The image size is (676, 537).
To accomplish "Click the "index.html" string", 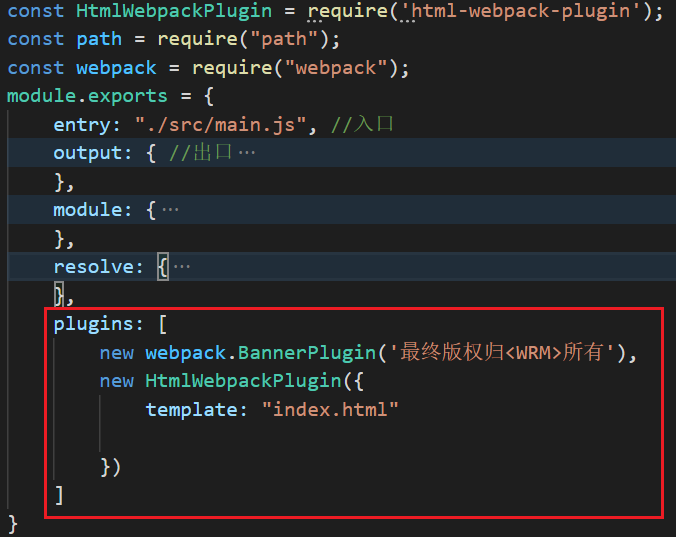I will click(330, 410).
